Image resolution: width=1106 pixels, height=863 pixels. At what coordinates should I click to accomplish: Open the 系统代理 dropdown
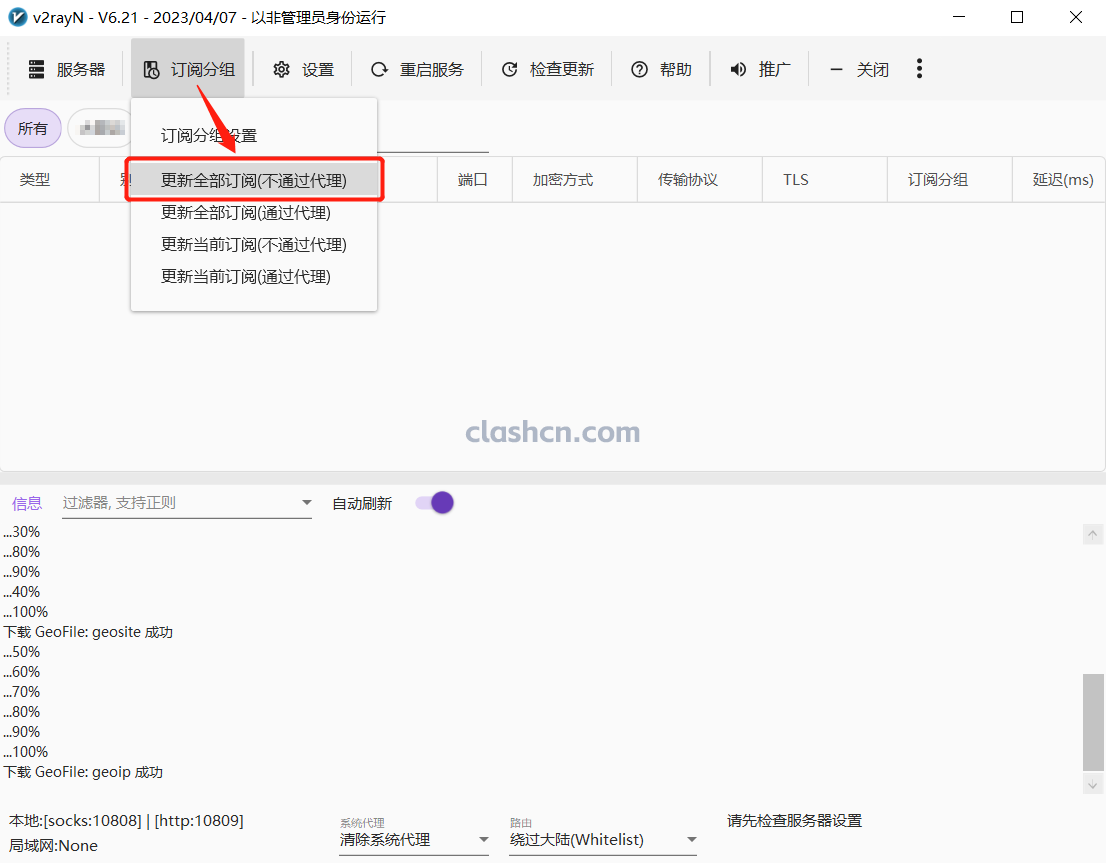414,840
